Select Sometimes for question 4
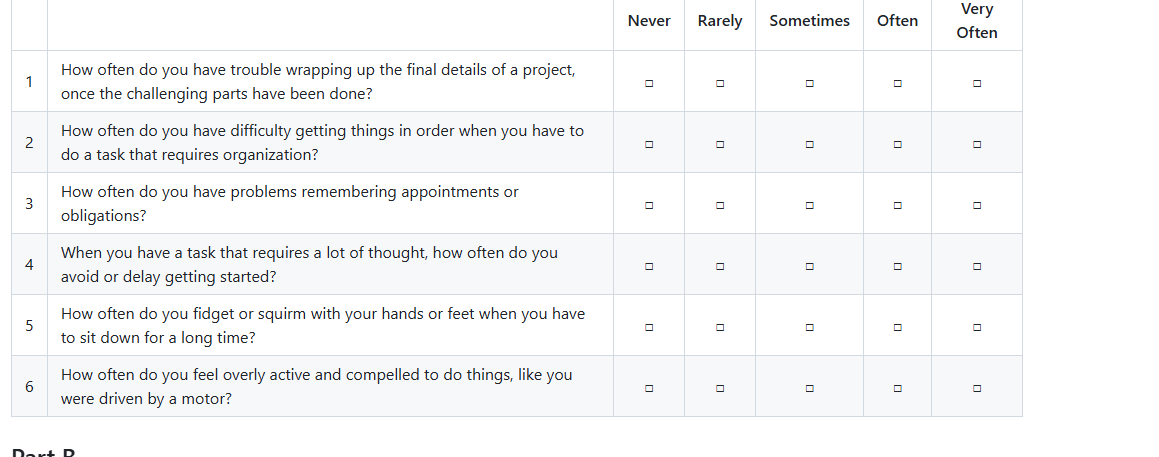 click(809, 266)
